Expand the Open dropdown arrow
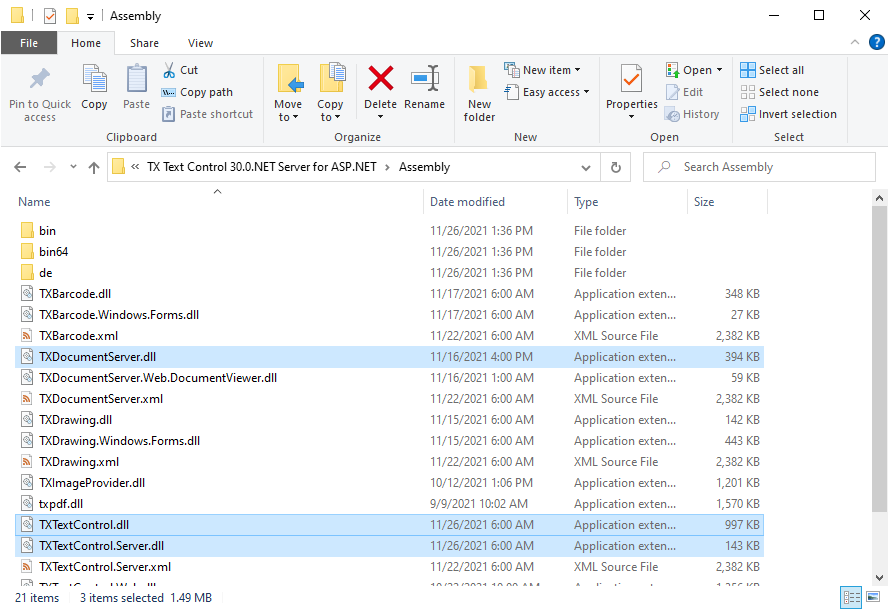Viewport: 889px width, 610px height. pos(719,70)
